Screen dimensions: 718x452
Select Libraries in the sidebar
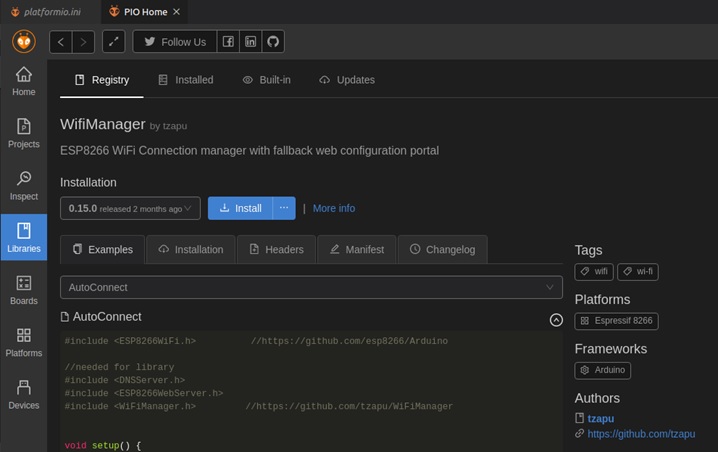[x=24, y=237]
